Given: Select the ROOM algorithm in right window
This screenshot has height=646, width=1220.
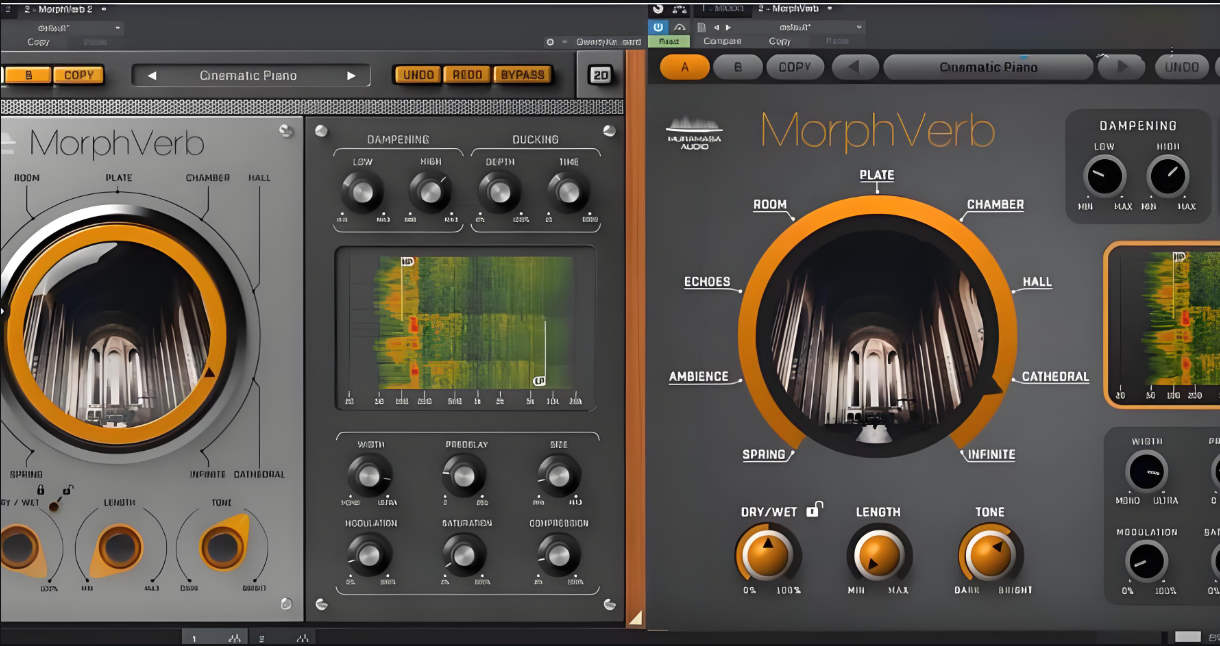Looking at the screenshot, I should pyautogui.click(x=770, y=205).
